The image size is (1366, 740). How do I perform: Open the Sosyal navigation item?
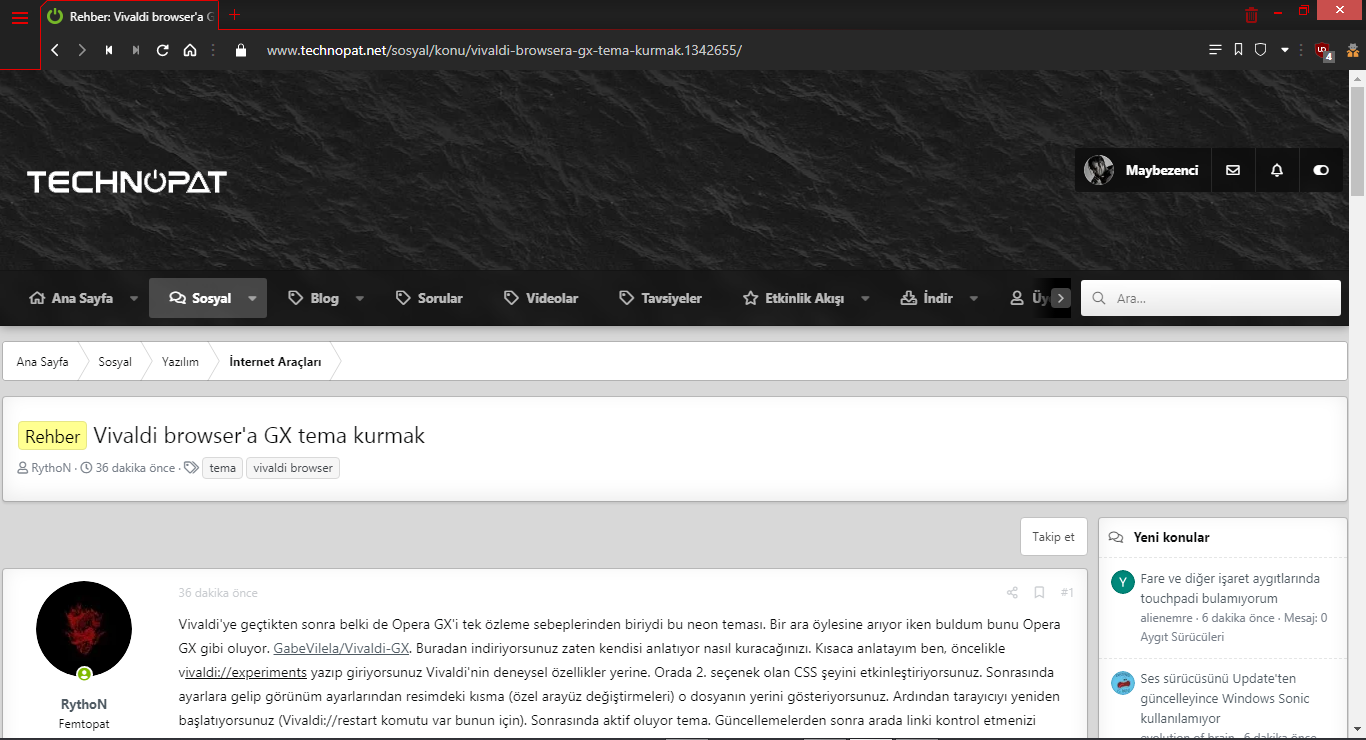click(x=200, y=298)
